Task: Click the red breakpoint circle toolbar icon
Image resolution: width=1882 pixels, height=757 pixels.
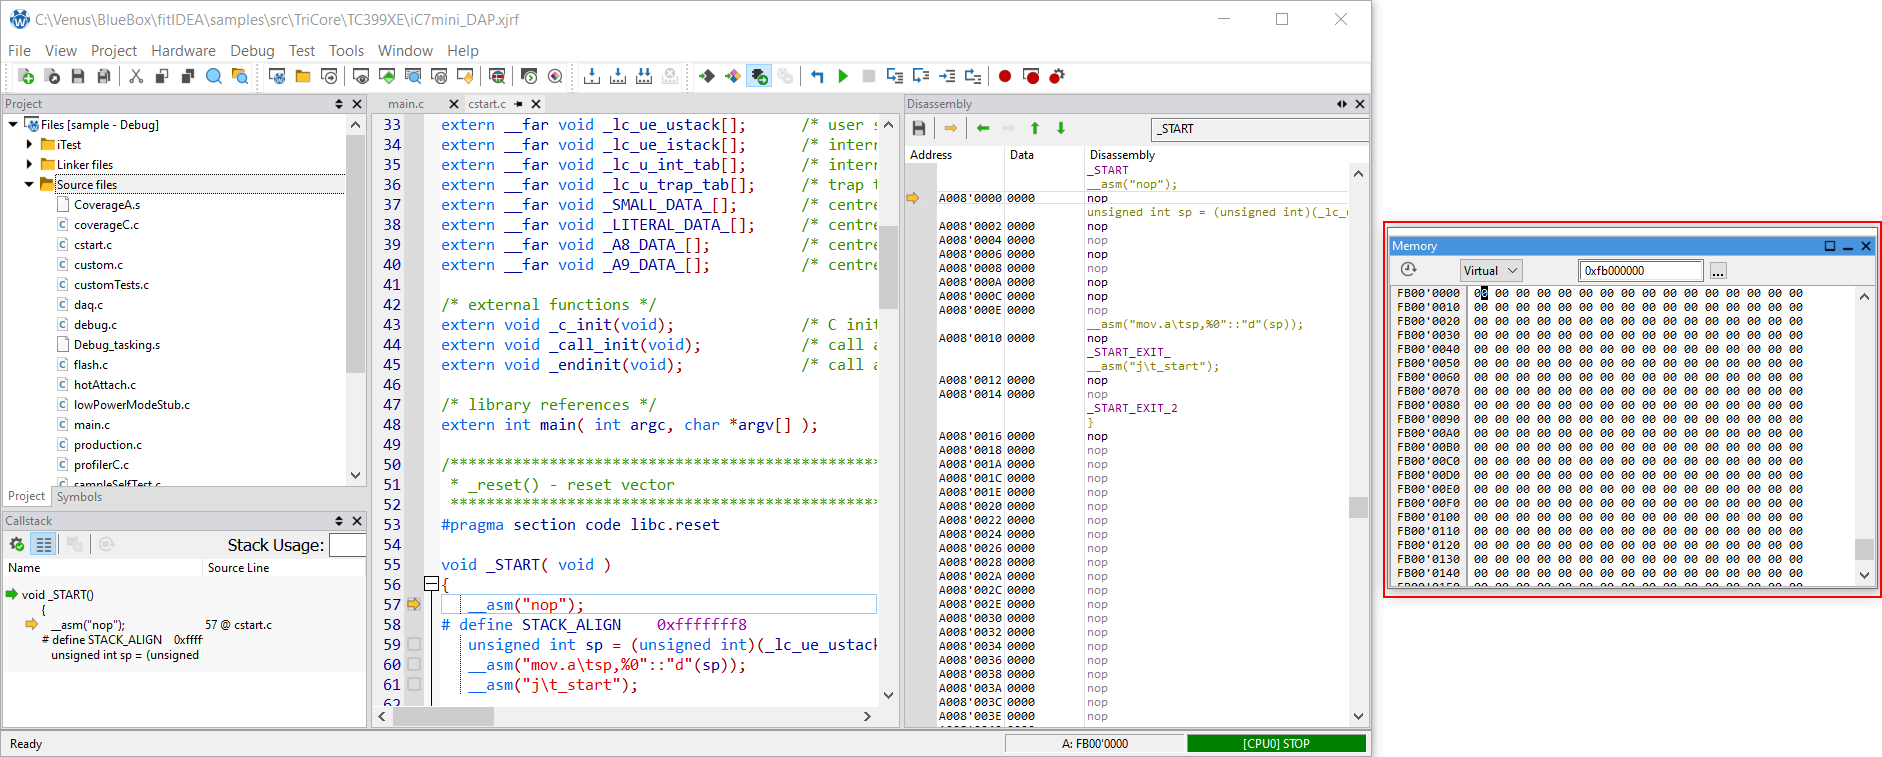Action: point(1005,76)
